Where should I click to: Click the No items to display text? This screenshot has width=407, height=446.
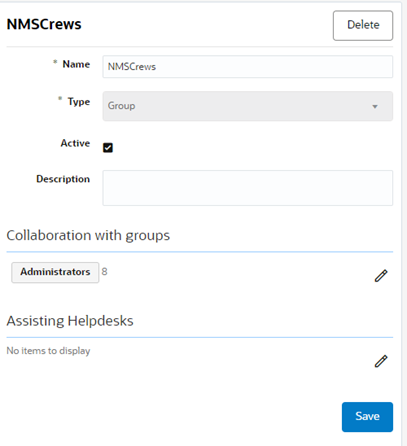(x=48, y=351)
